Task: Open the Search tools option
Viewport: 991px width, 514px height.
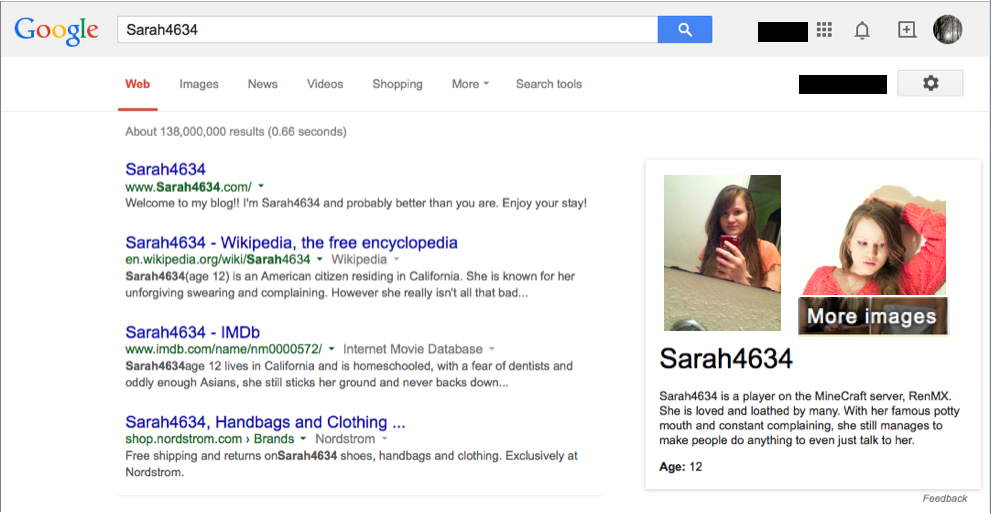Action: click(548, 84)
